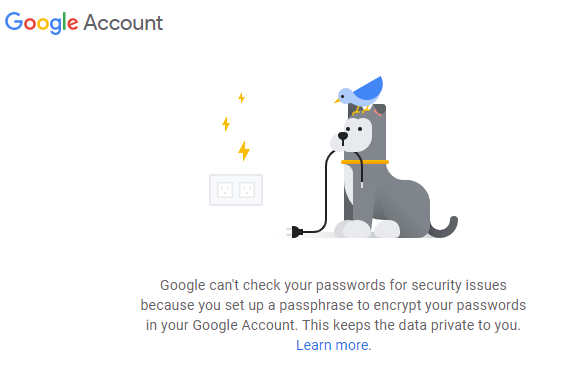Open the Learn more link
Viewport: 581px width, 379px height.
(x=332, y=345)
